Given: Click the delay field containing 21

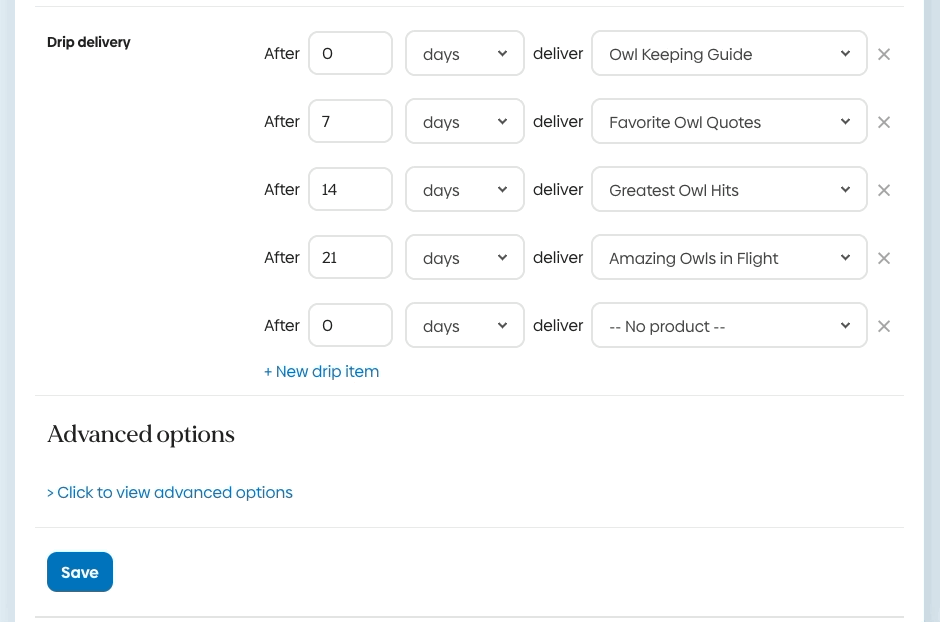Looking at the screenshot, I should point(350,258).
